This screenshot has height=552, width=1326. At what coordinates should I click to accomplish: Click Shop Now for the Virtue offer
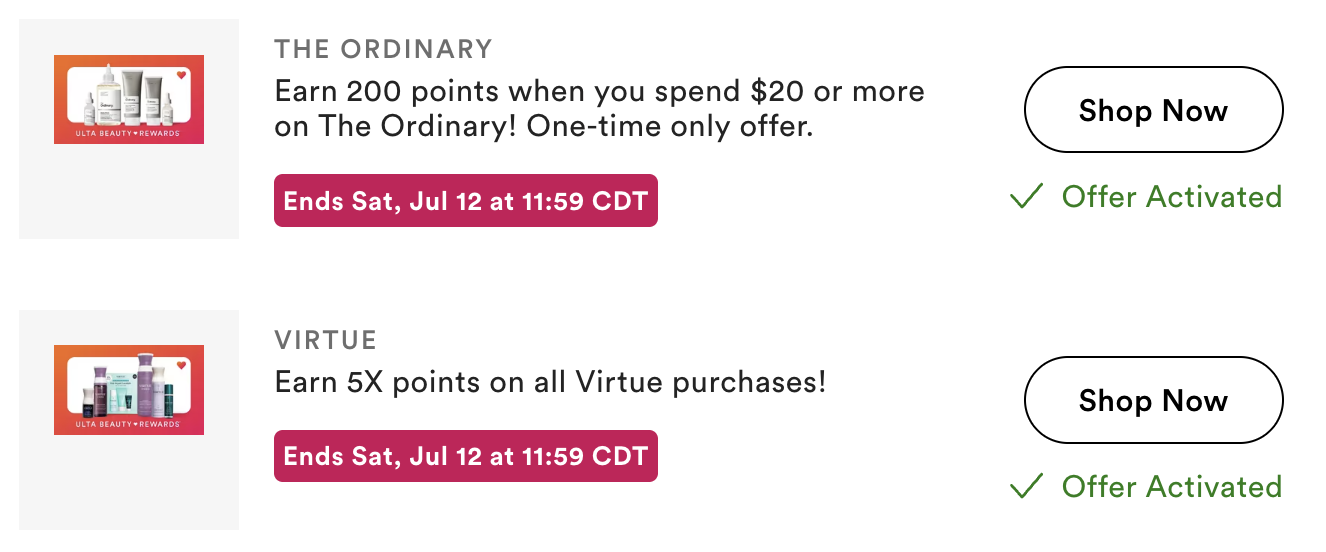point(1153,400)
